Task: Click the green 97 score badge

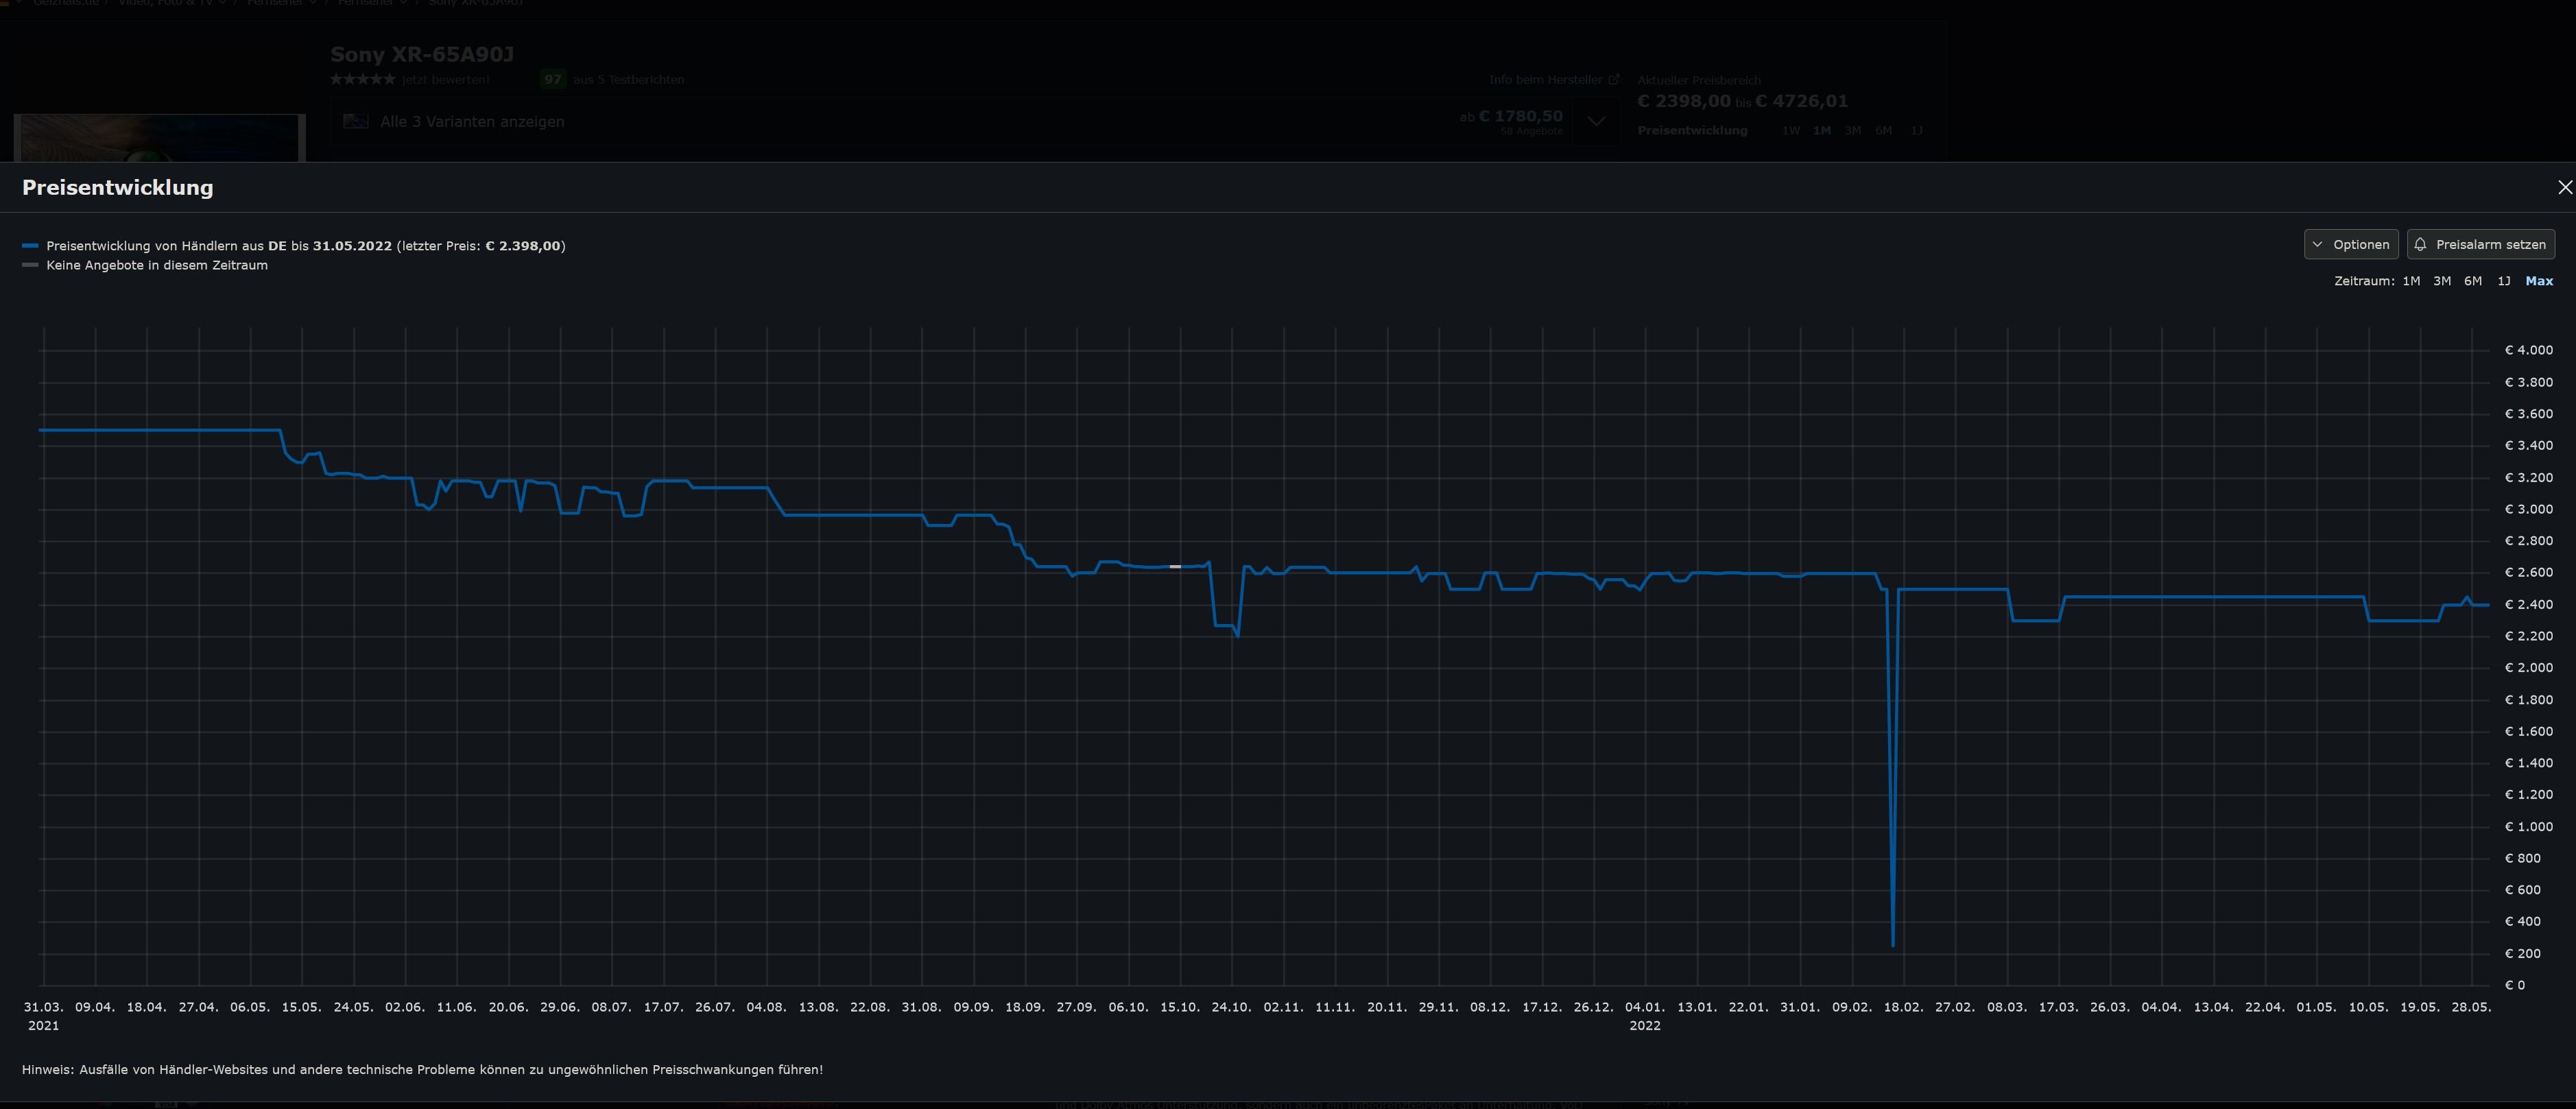Action: click(553, 79)
